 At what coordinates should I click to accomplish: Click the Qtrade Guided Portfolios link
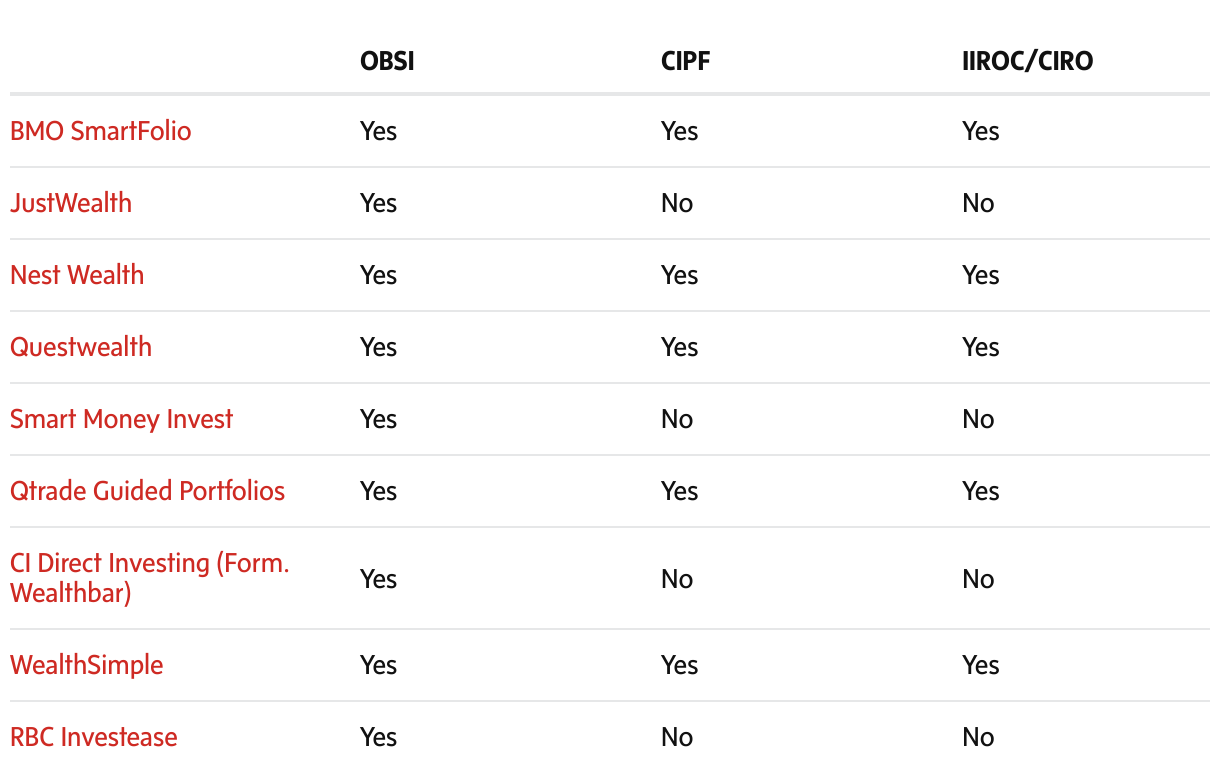147,491
